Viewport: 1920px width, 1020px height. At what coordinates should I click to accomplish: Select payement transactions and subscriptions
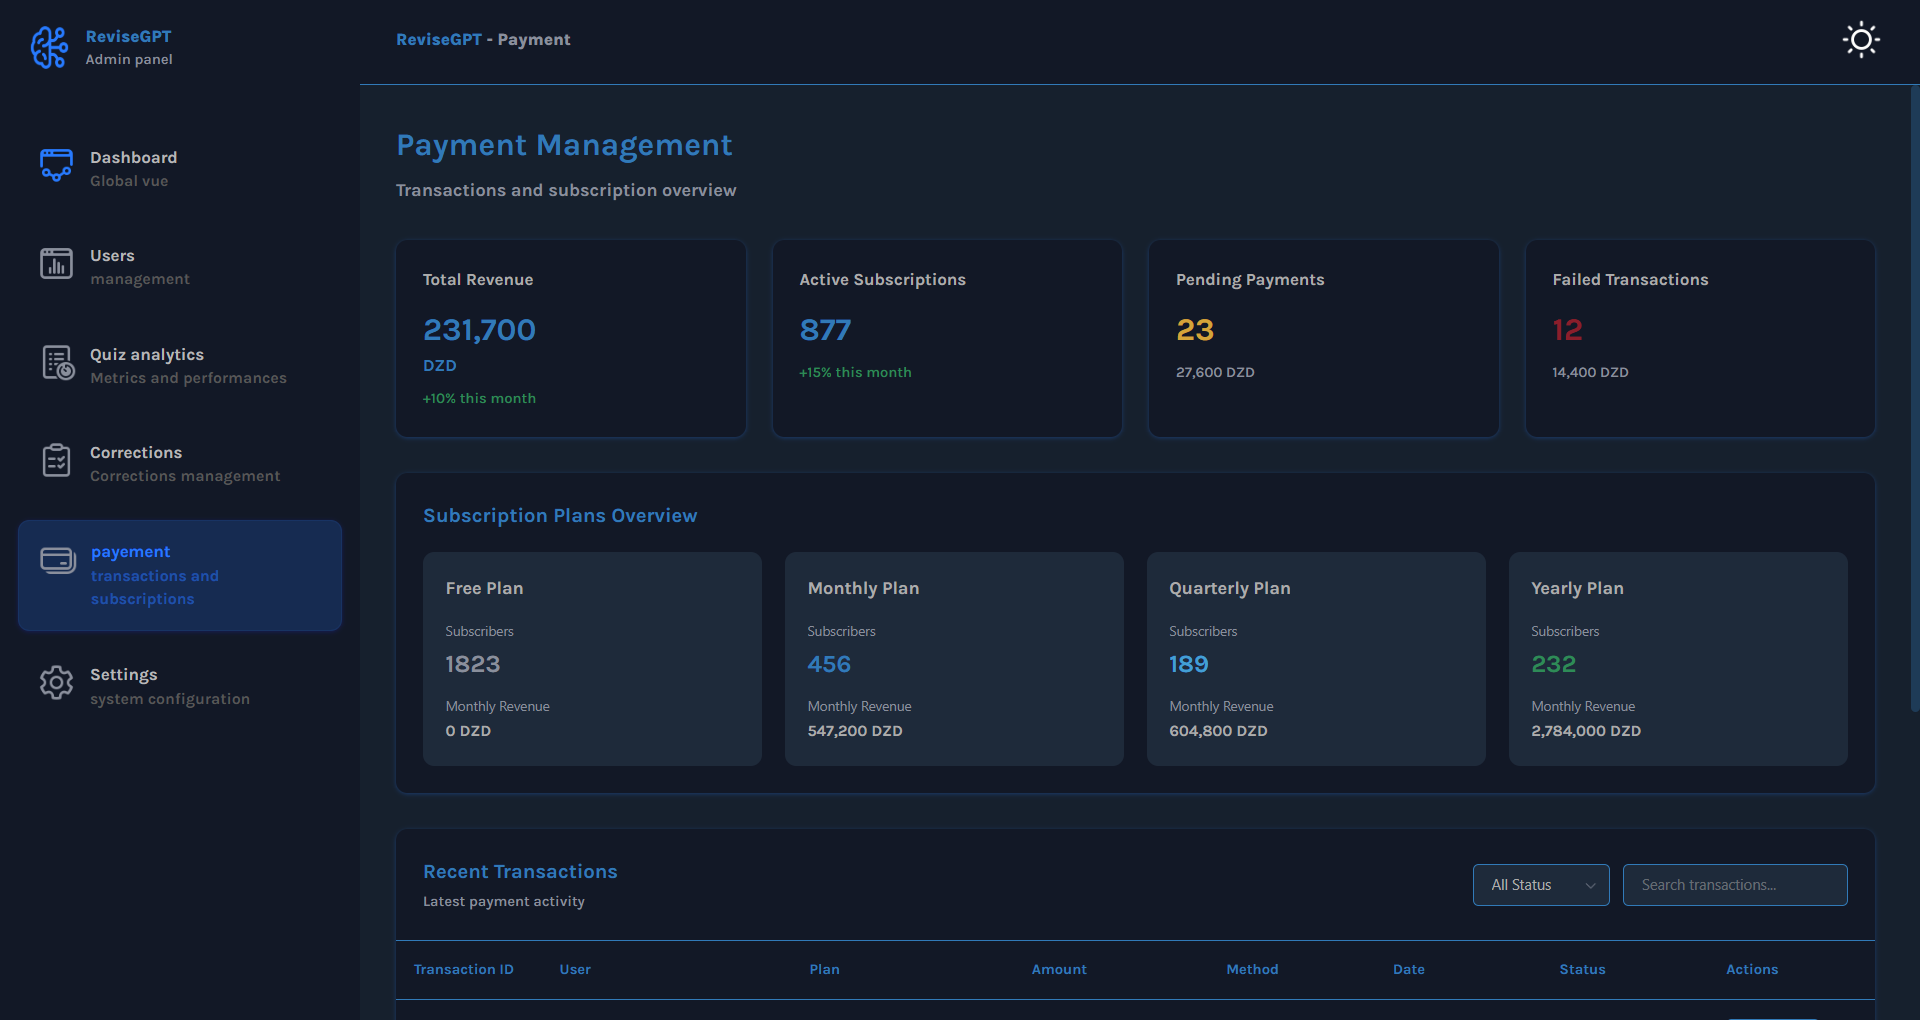click(x=180, y=575)
